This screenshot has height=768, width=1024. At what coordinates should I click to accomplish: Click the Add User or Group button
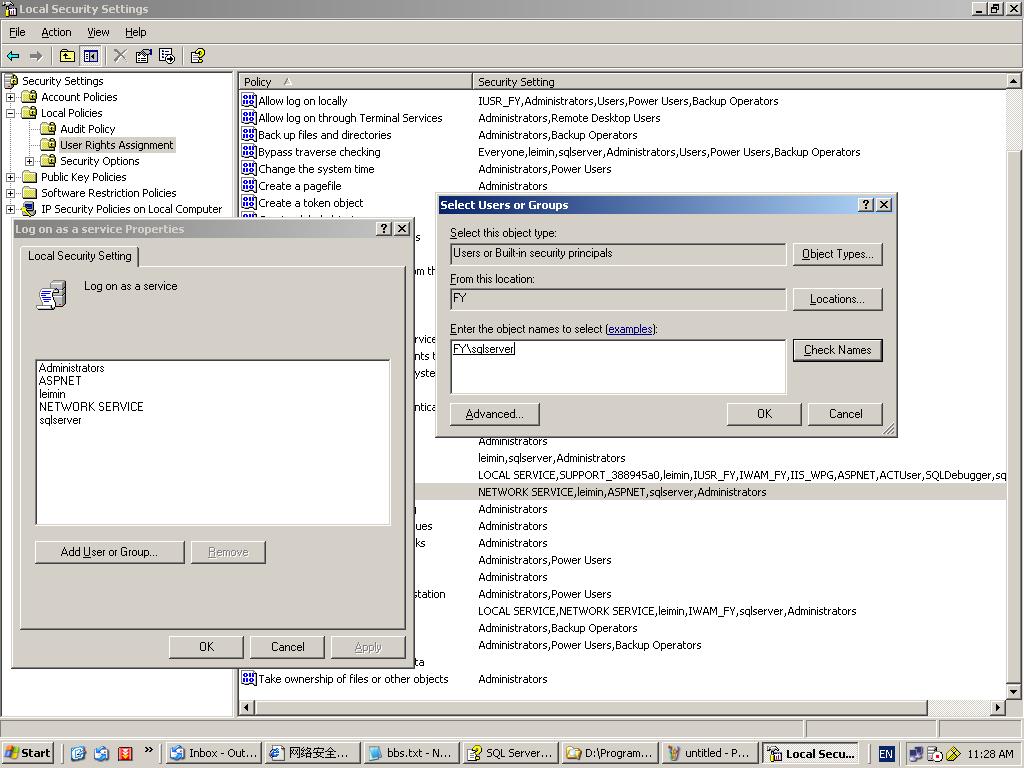109,552
